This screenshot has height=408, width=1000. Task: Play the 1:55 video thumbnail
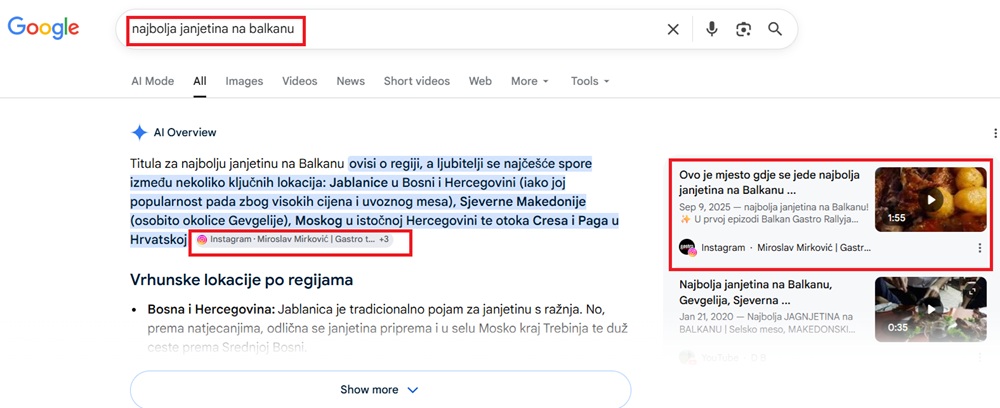(930, 200)
